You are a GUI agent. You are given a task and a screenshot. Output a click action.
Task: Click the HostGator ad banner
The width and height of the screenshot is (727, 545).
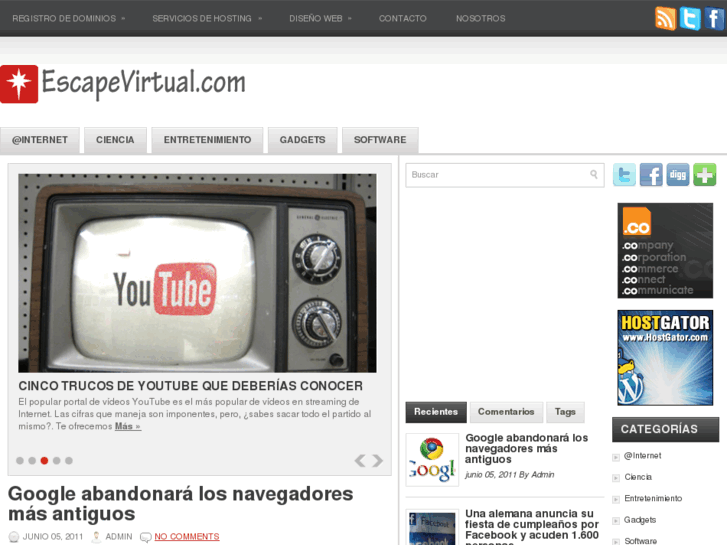tap(665, 358)
